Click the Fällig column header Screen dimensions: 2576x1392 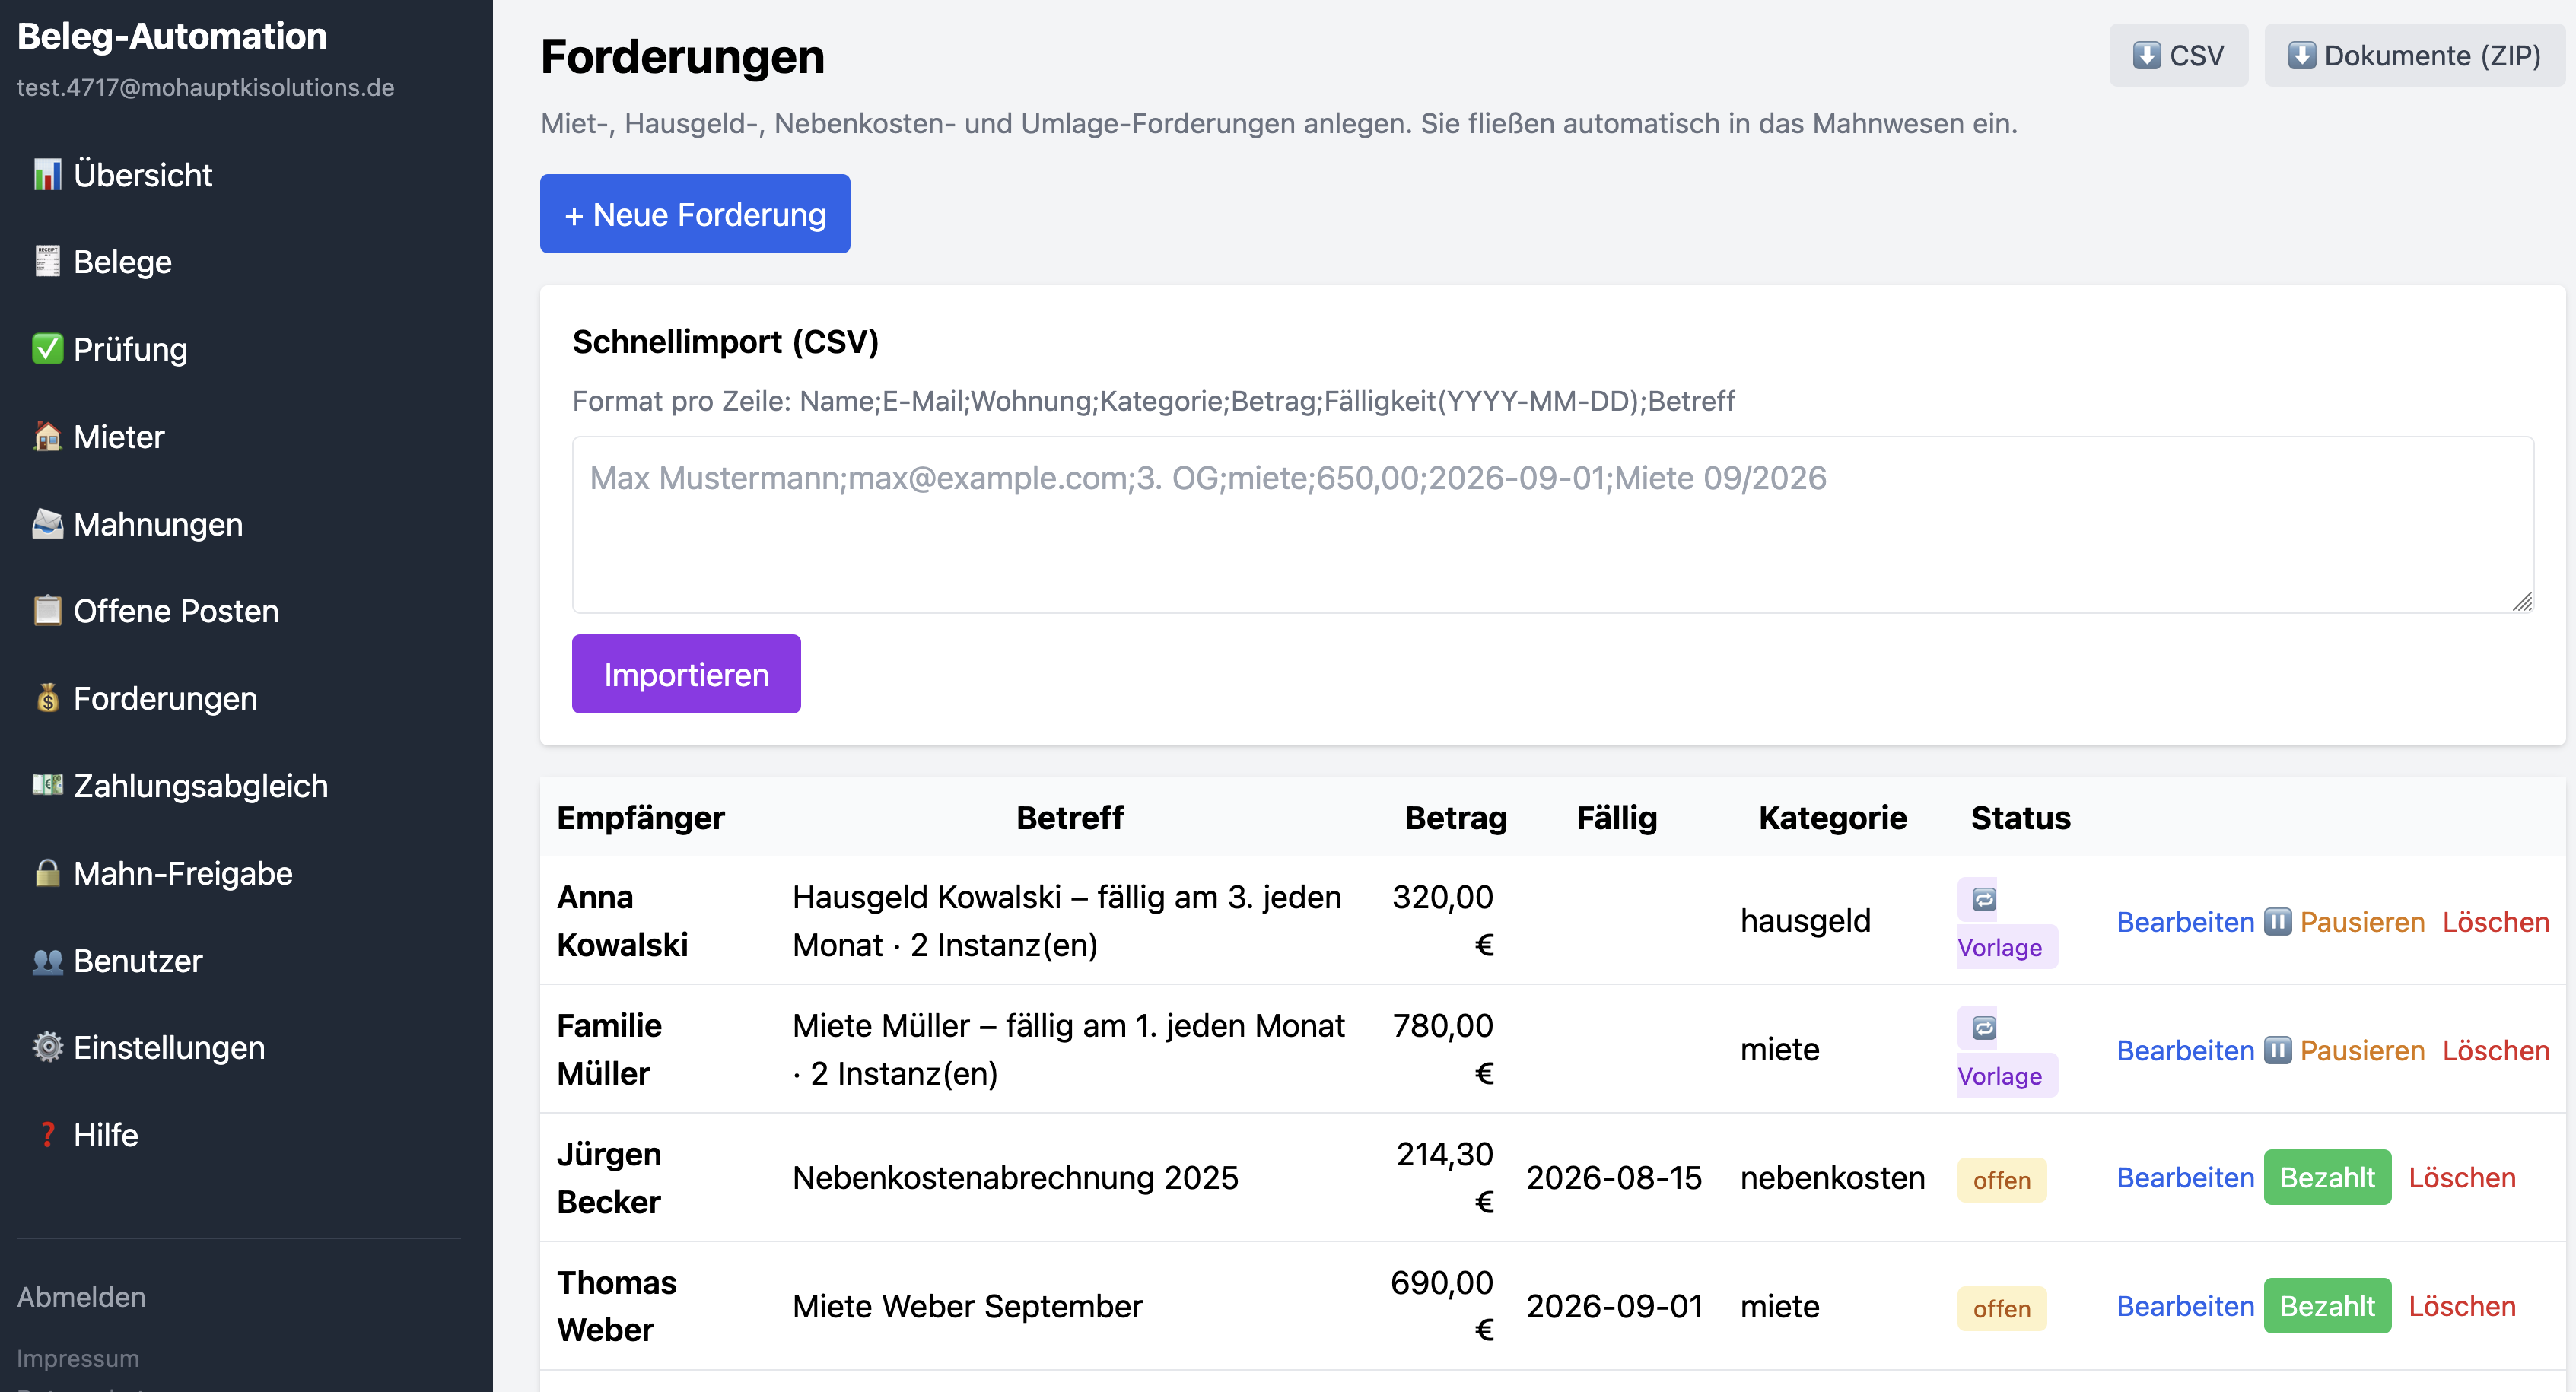pos(1616,817)
